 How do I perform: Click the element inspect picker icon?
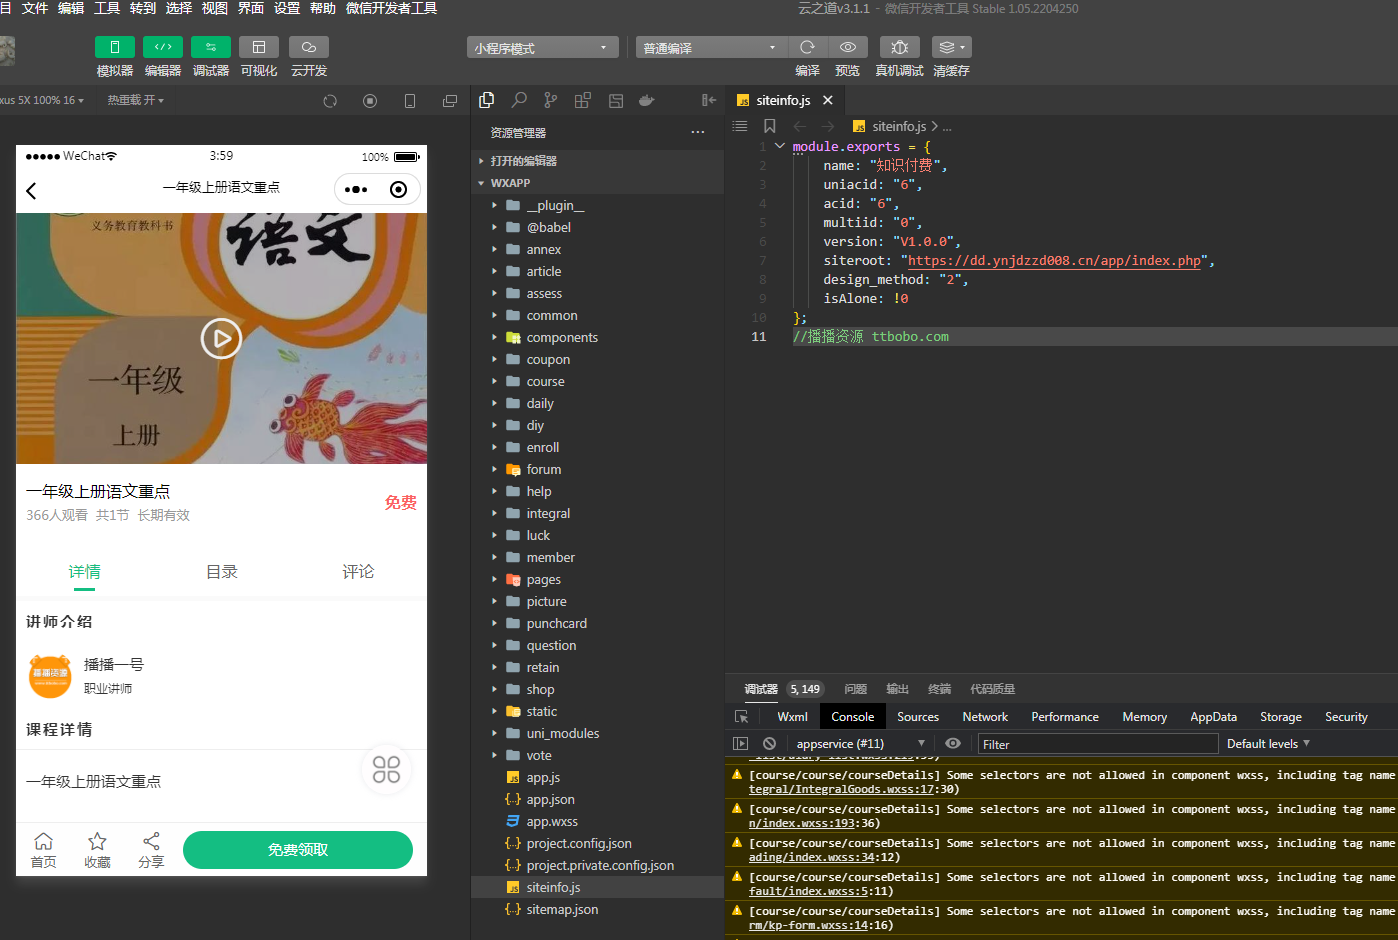742,717
